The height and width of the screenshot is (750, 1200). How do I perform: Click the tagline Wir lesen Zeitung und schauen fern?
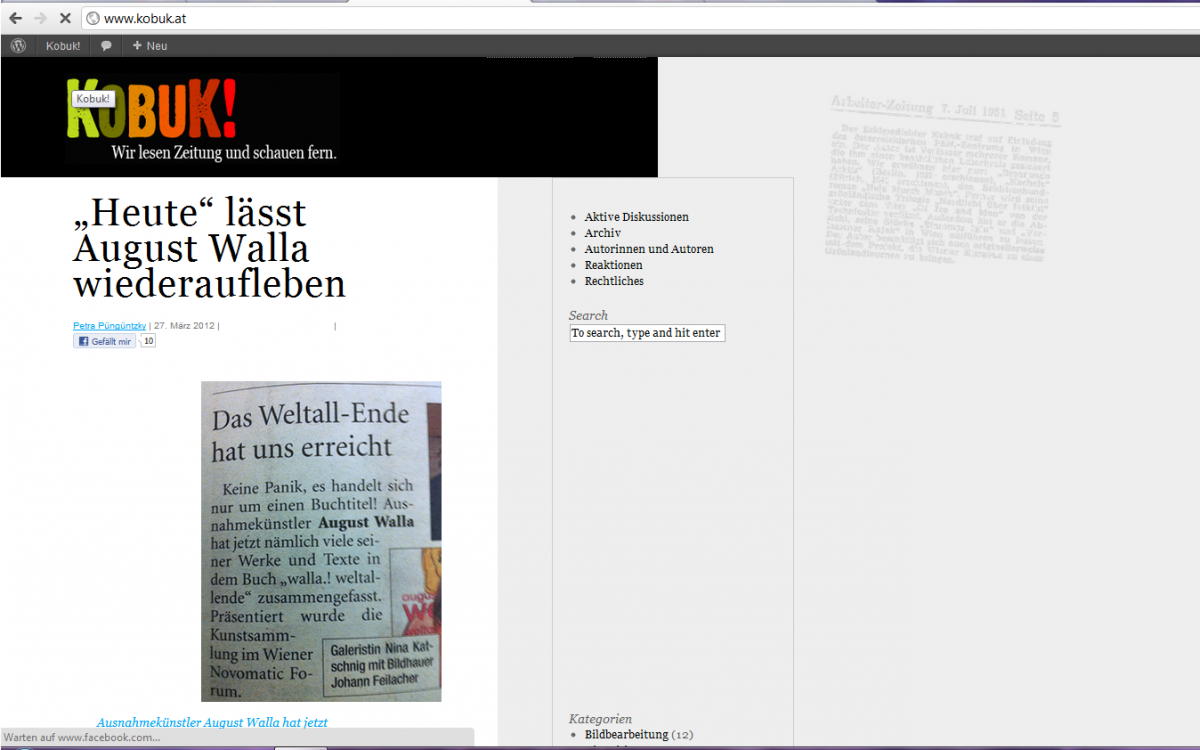coord(224,153)
